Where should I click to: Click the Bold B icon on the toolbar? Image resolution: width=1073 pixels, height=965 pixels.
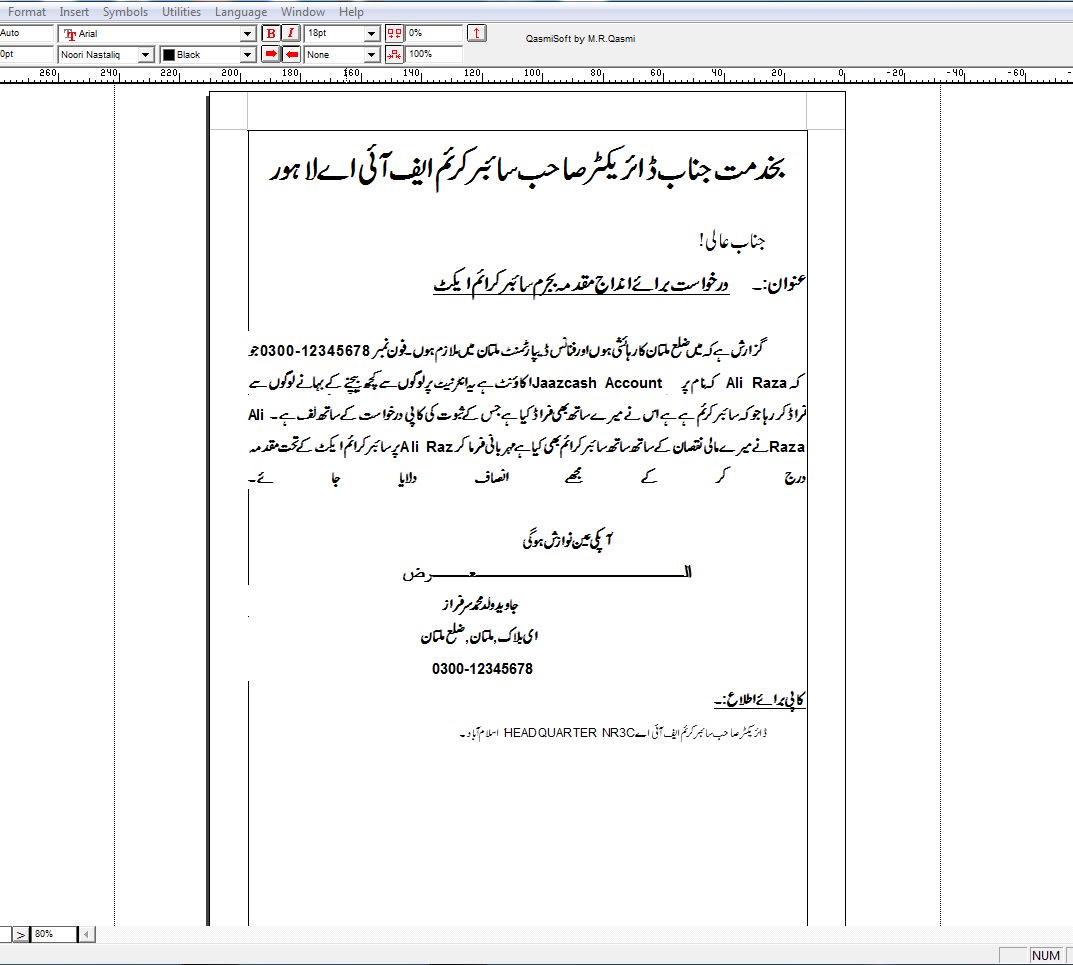coord(271,32)
